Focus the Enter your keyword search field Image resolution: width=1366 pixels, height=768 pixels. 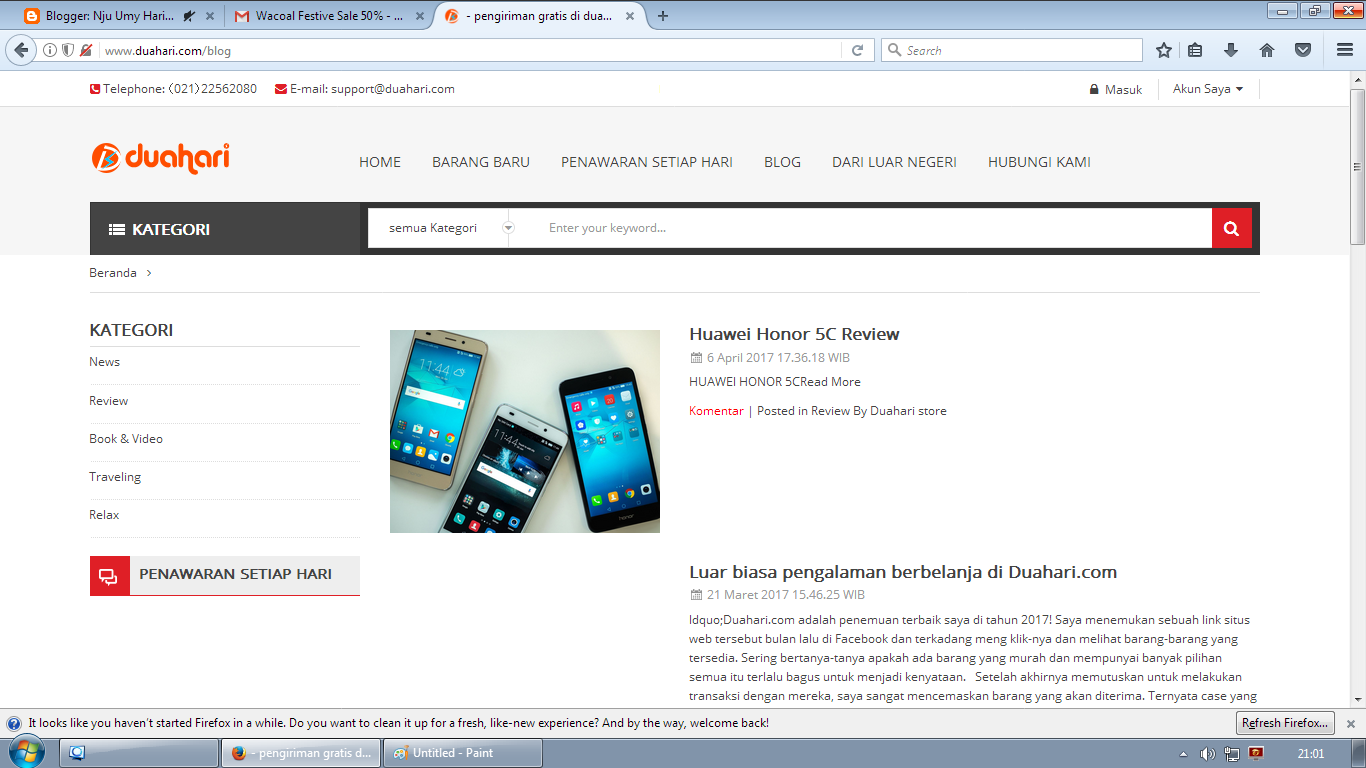[870, 228]
